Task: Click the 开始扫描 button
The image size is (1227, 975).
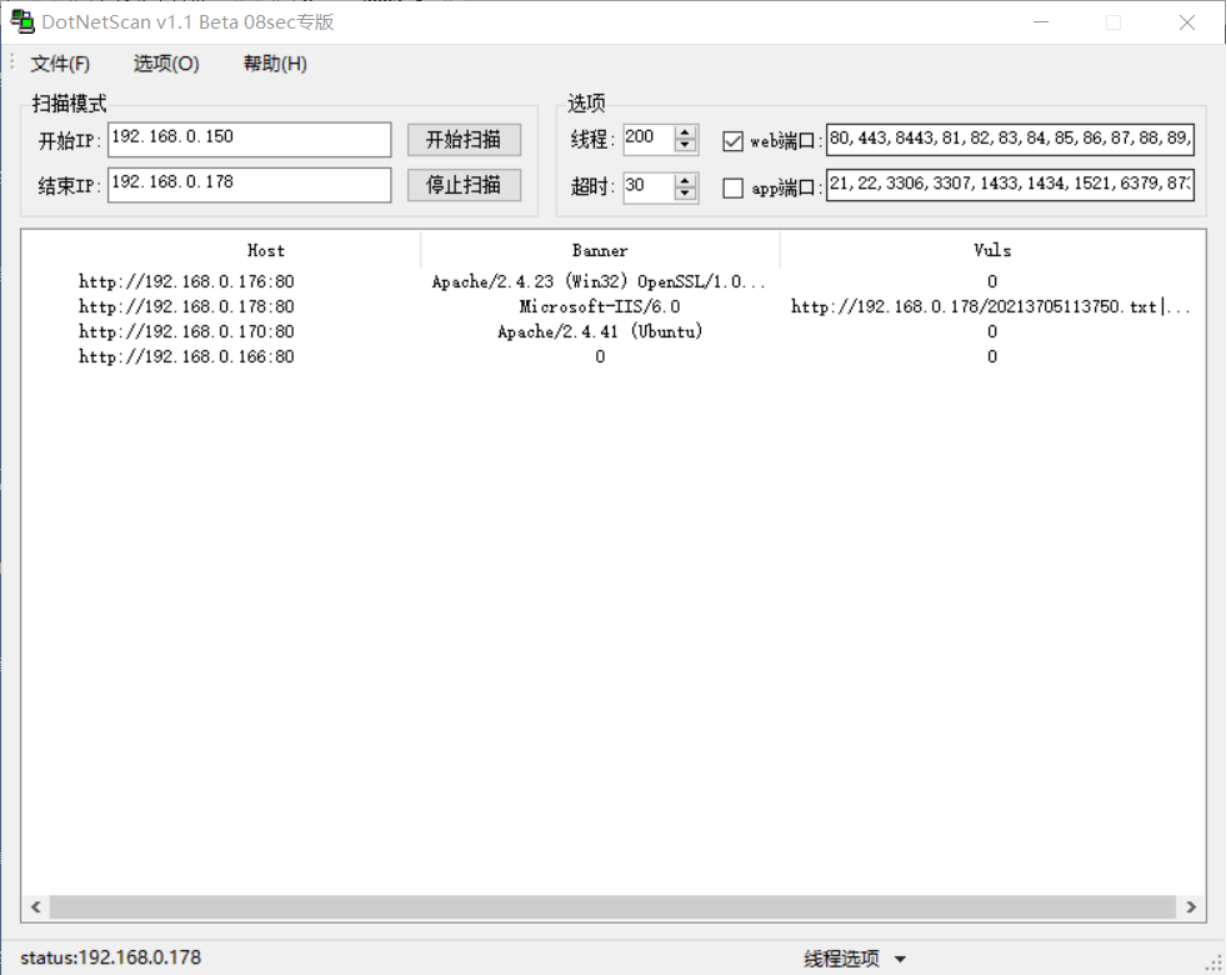Action: coord(462,140)
